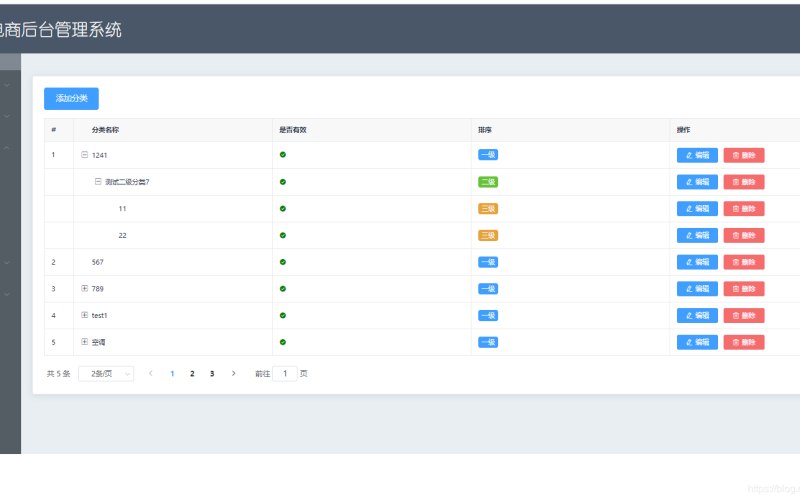Click the 前往 page number input field
Screen dimensions: 800x500
285,373
